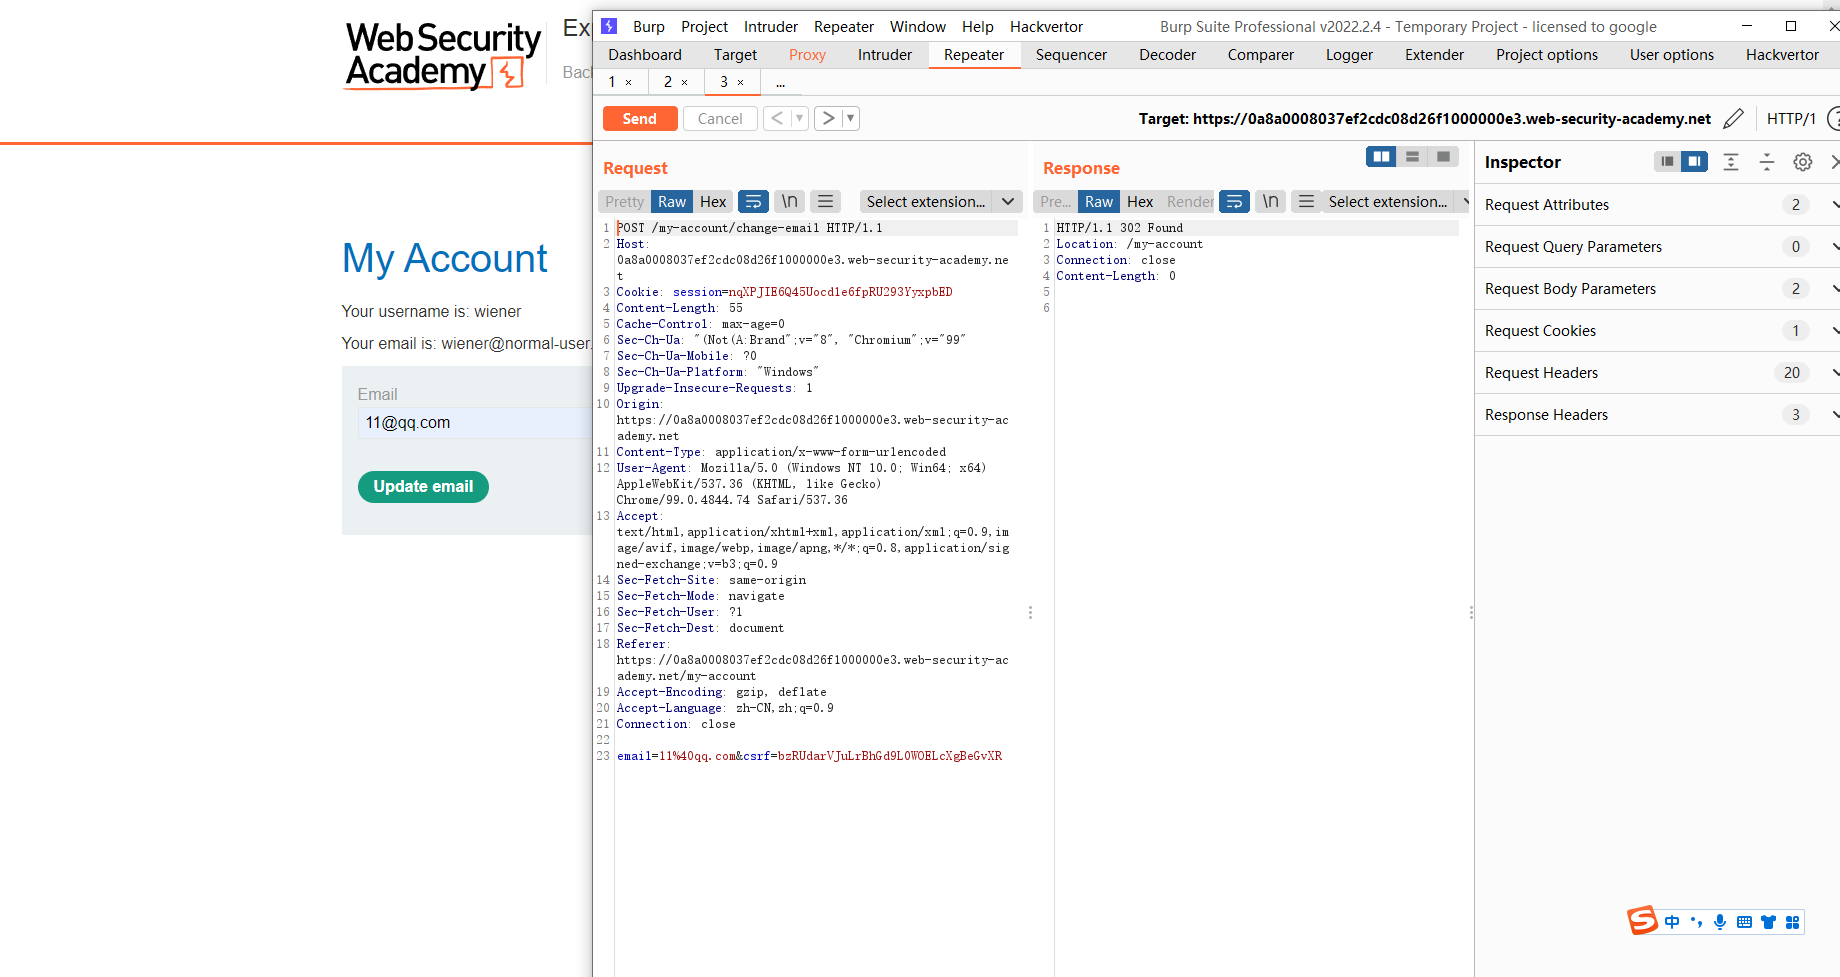Open Inspector settings gear
1840x977 pixels.
click(1803, 162)
